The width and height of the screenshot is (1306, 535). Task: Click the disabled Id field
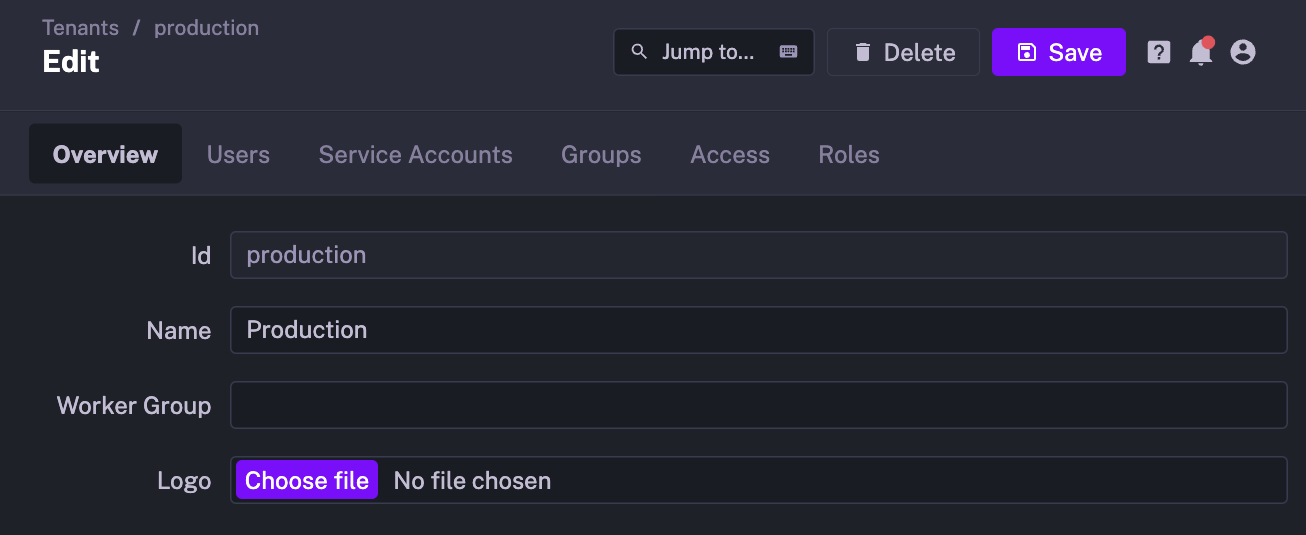tap(758, 255)
